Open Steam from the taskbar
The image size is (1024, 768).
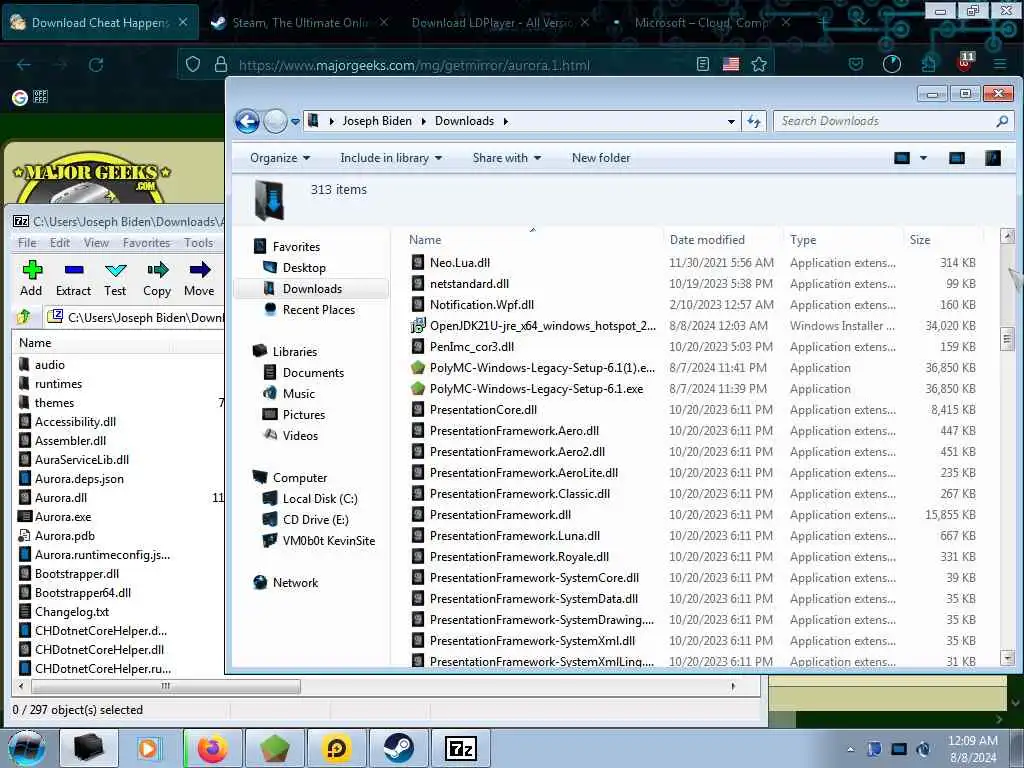click(398, 748)
